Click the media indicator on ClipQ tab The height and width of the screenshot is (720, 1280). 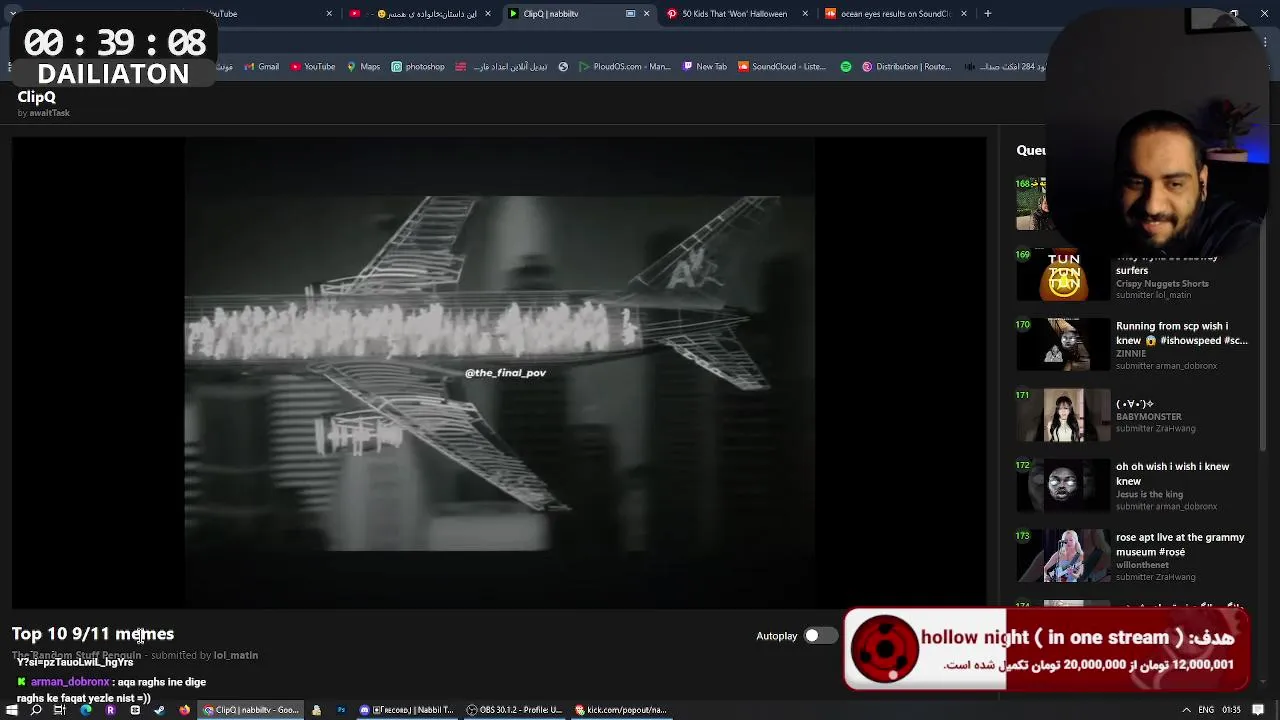(630, 14)
